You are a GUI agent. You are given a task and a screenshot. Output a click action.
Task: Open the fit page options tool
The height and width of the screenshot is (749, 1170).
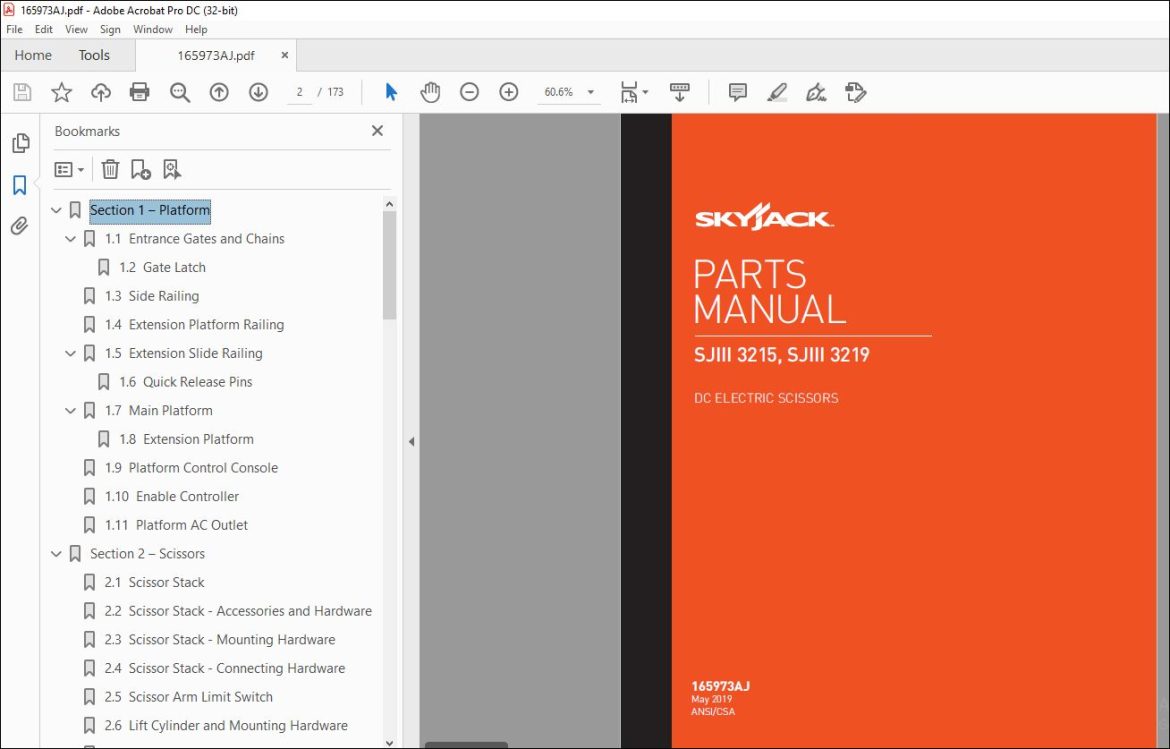coord(634,93)
